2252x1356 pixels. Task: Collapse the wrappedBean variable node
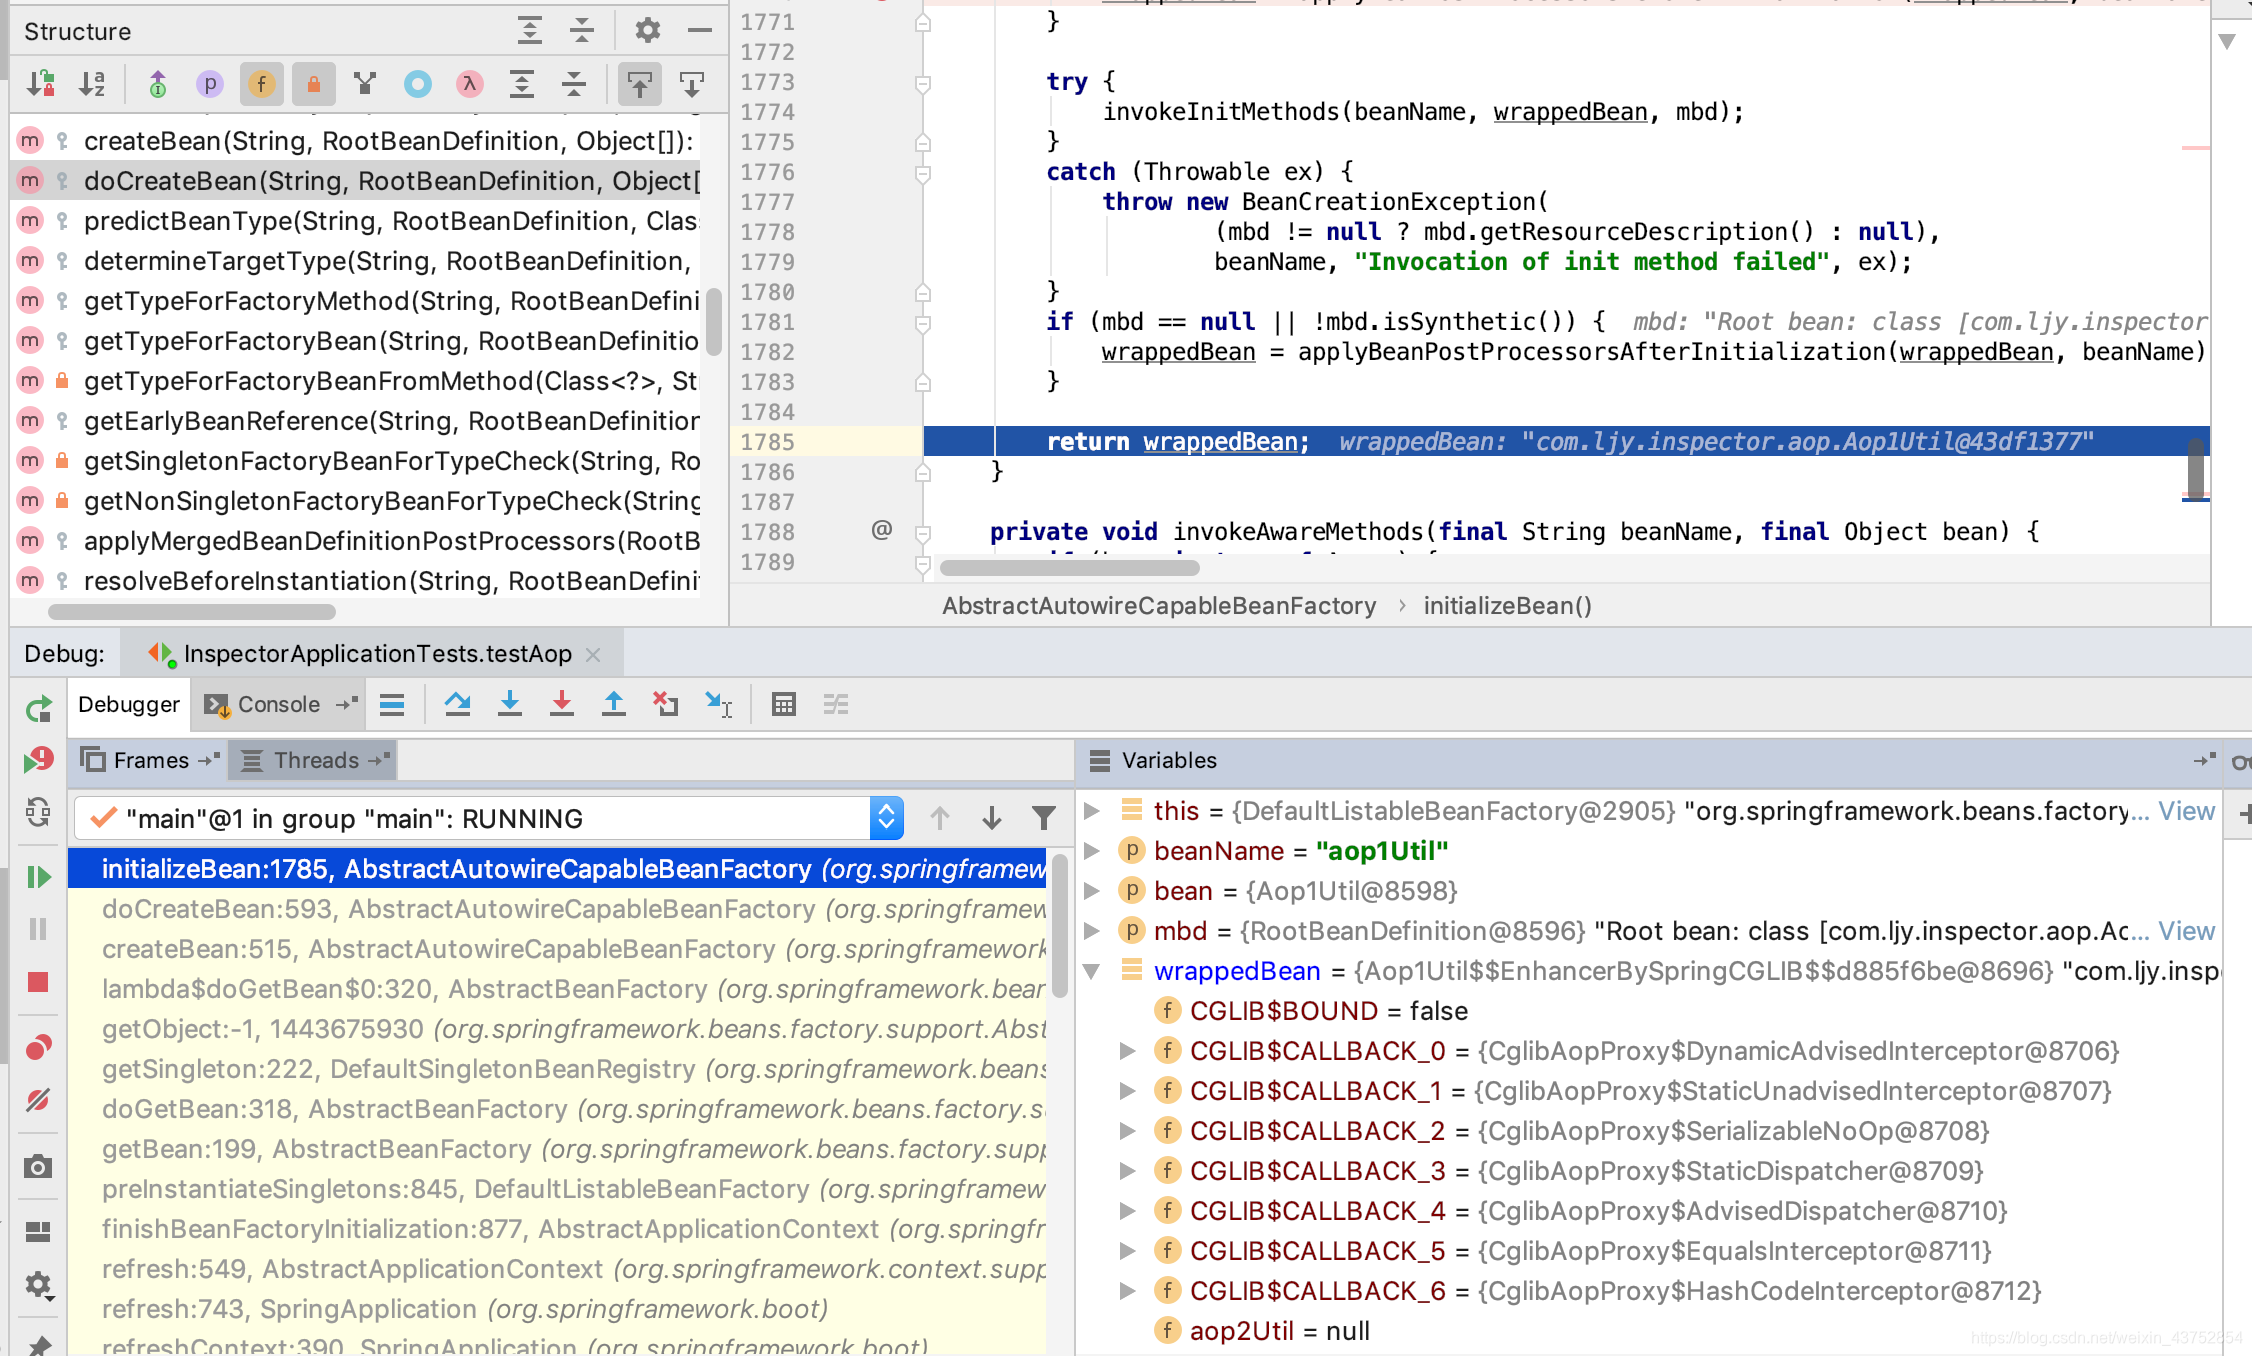click(1092, 971)
